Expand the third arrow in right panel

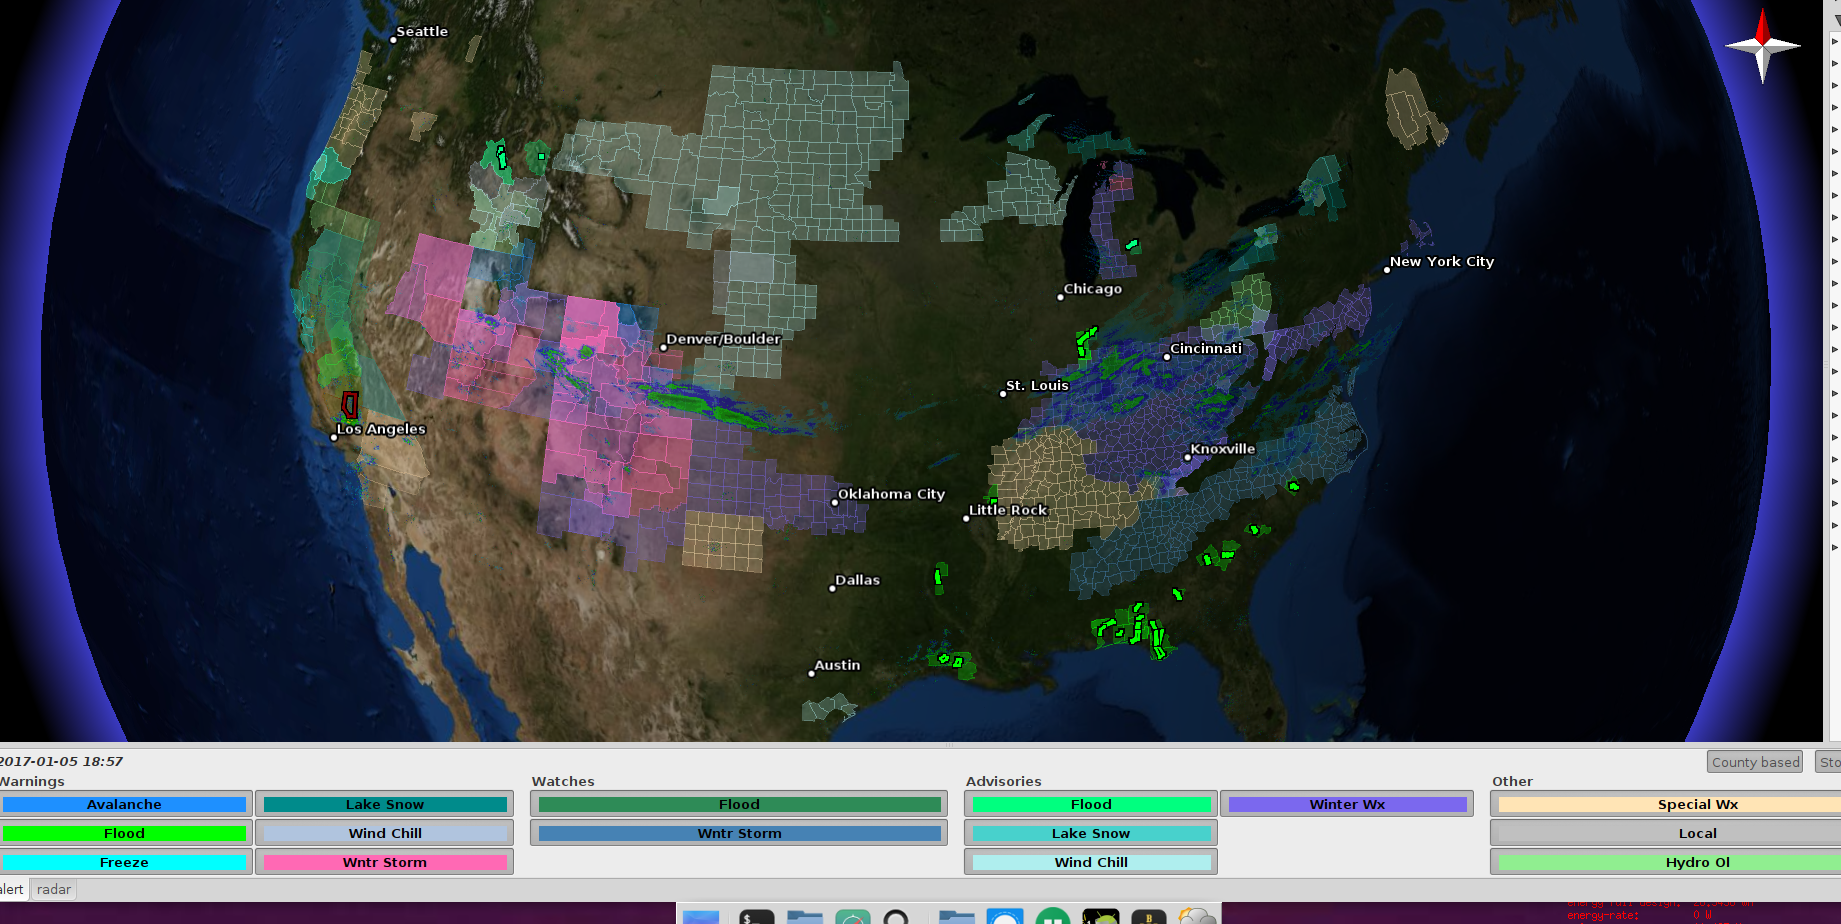click(1834, 85)
